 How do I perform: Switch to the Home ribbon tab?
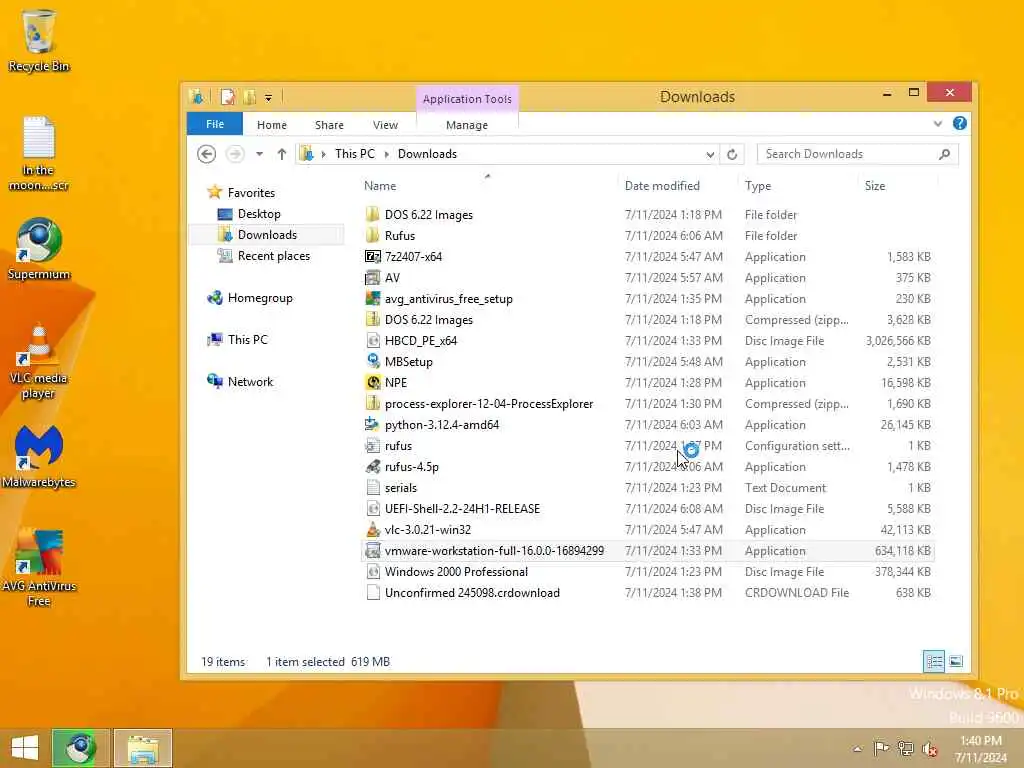tap(272, 125)
